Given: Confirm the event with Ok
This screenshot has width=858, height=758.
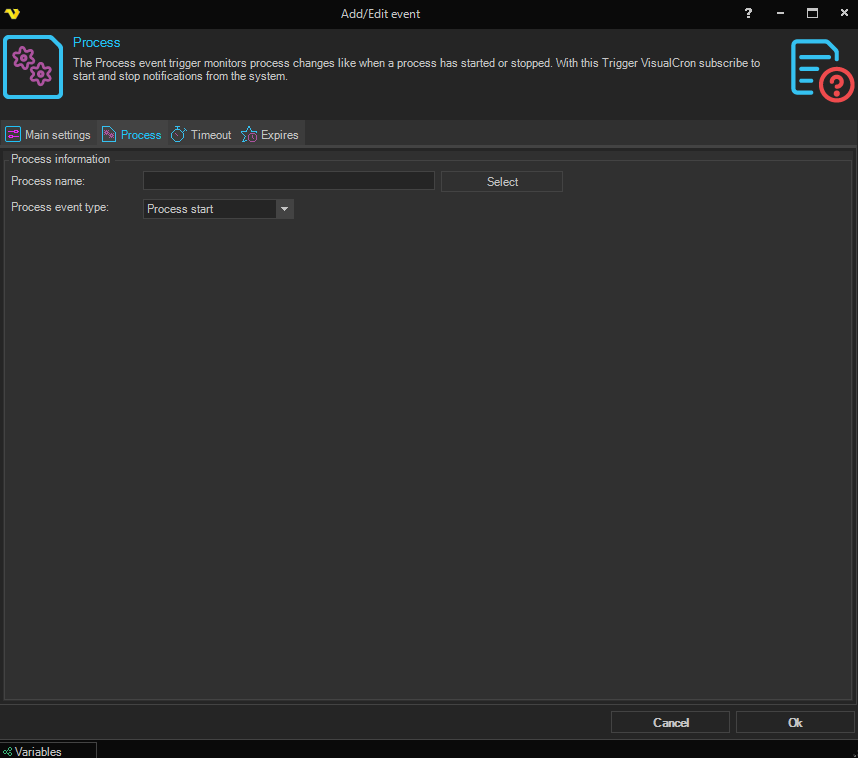Looking at the screenshot, I should coord(795,722).
